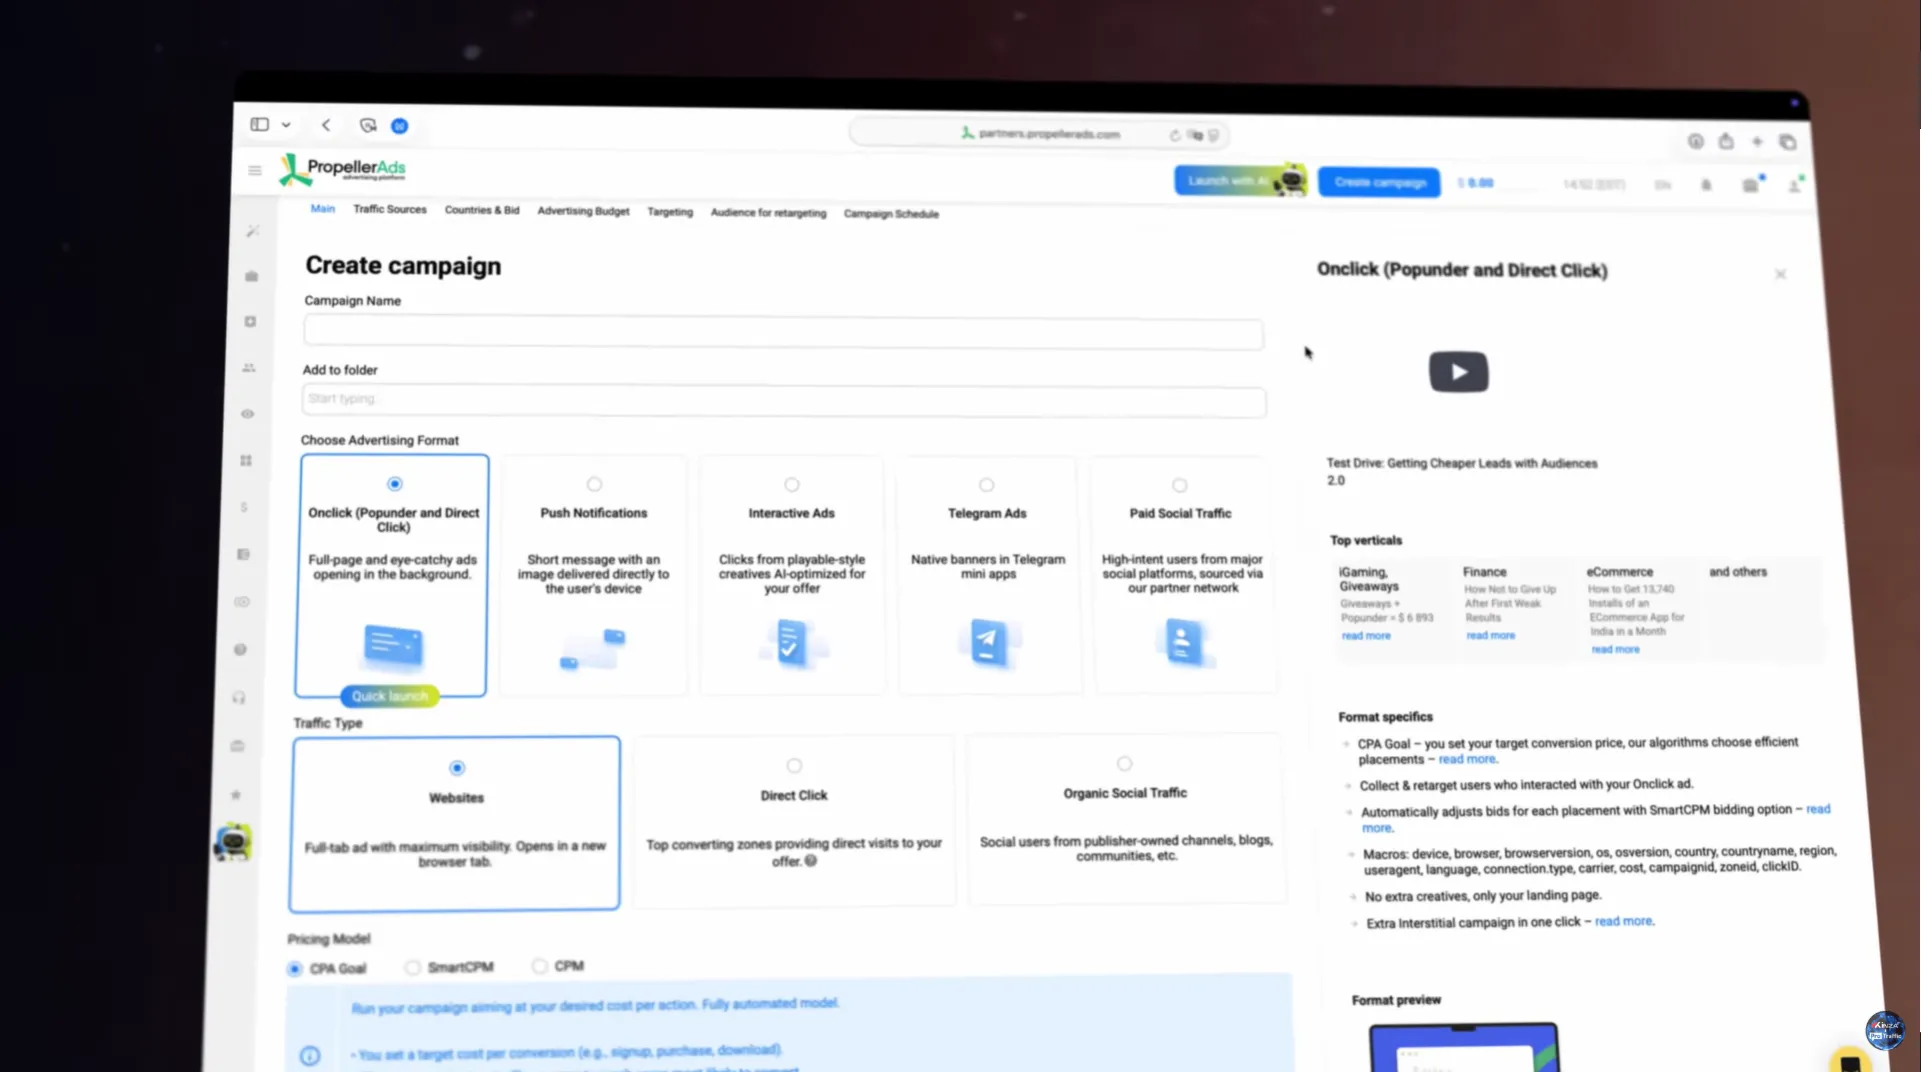Click the Format preview laptop thumbnail
Screen dimensions: 1921x1072
tap(1464, 1047)
